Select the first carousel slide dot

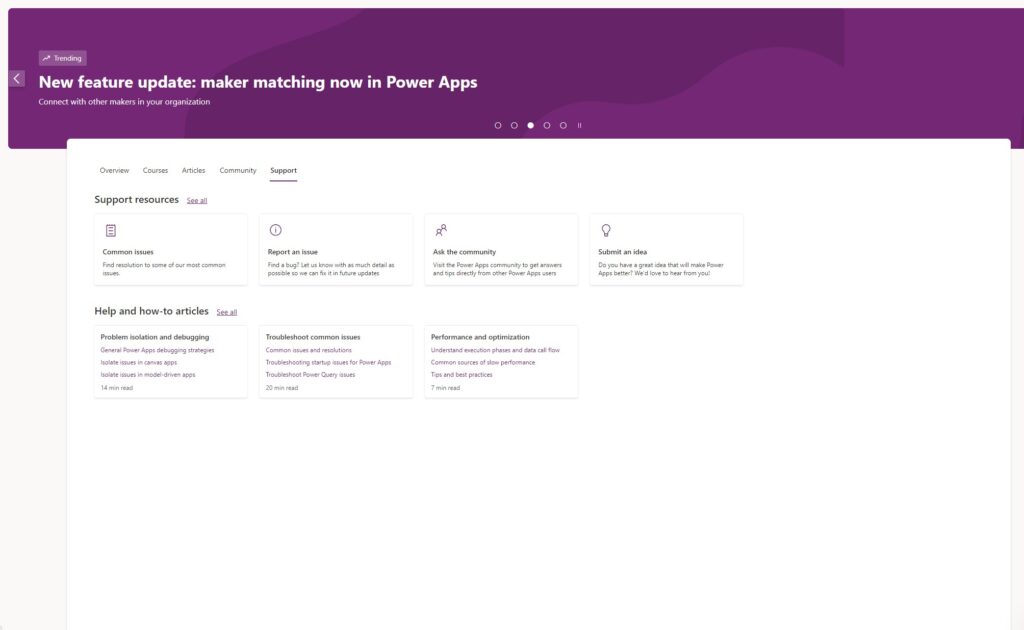point(498,126)
